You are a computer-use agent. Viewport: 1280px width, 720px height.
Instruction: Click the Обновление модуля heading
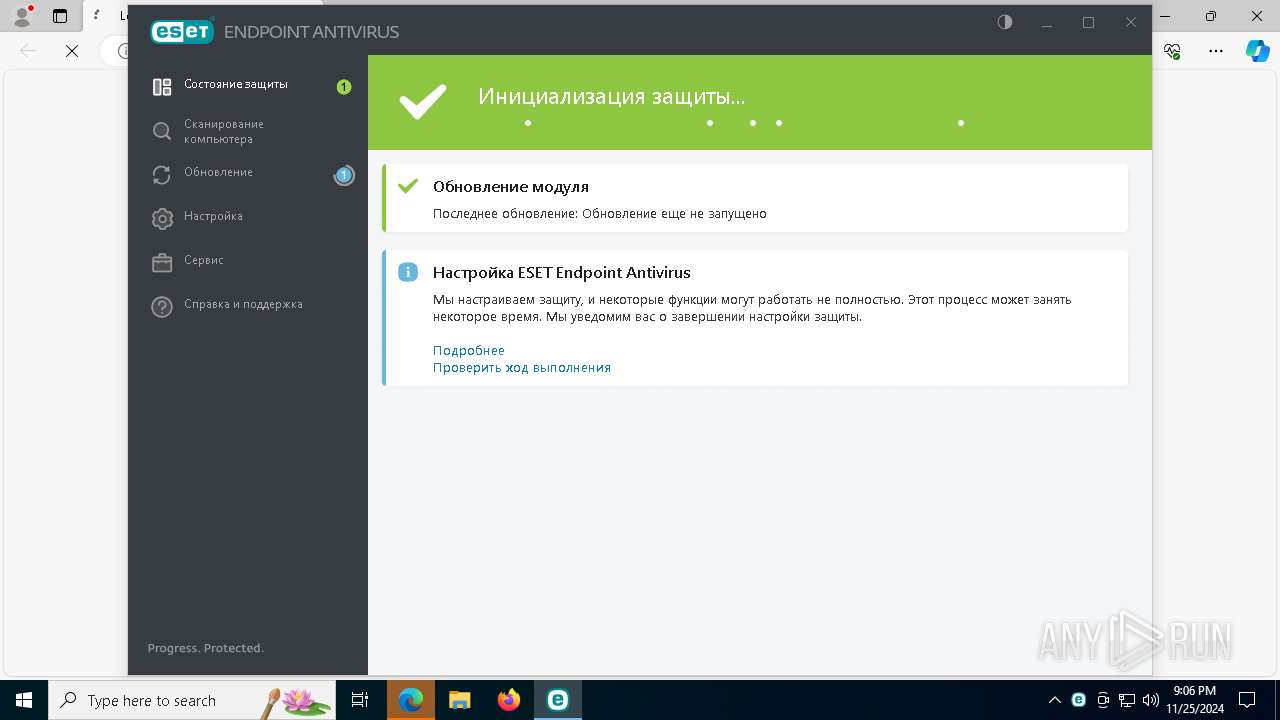tap(511, 187)
